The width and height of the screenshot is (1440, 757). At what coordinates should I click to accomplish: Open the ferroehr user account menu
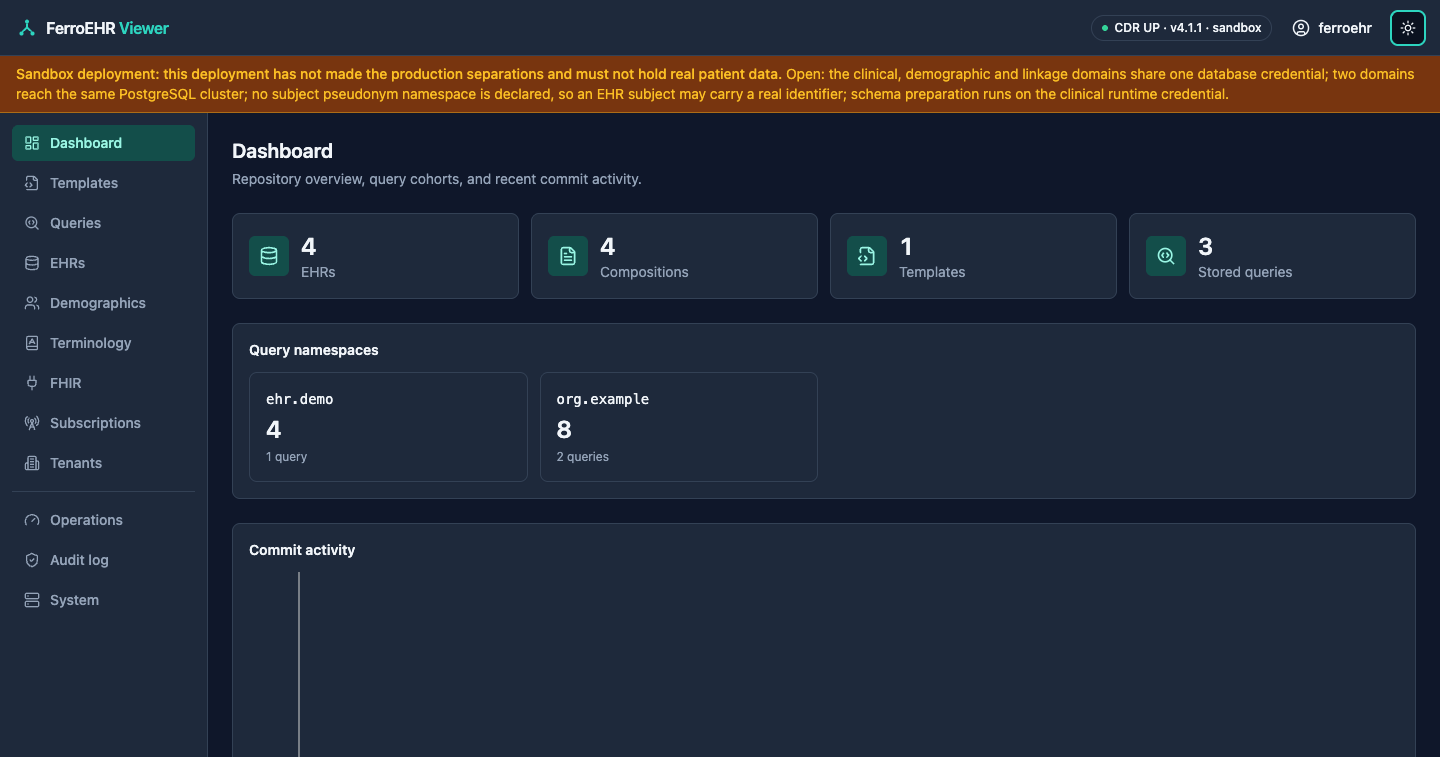[x=1331, y=28]
